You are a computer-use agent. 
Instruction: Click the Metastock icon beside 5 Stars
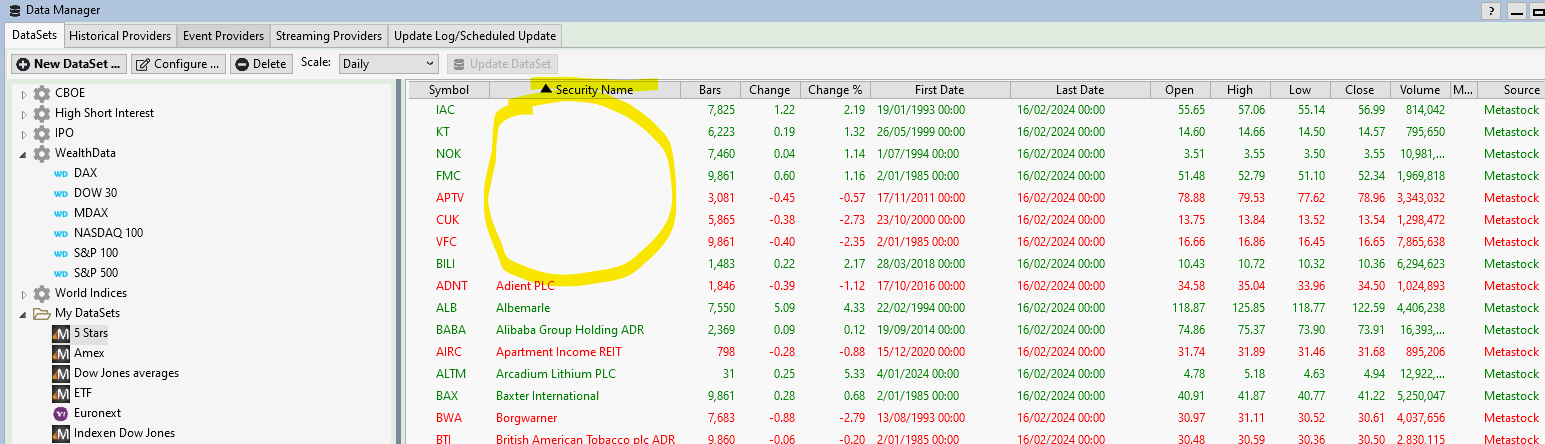60,333
